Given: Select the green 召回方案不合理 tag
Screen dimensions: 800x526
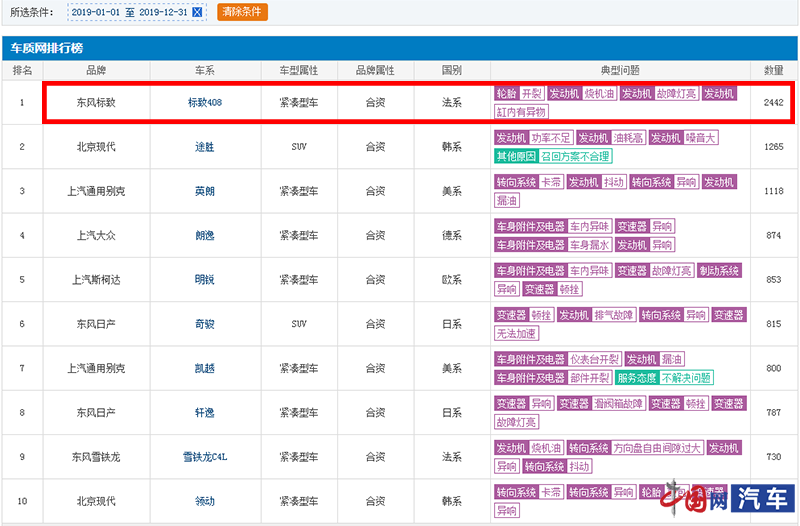Looking at the screenshot, I should [x=575, y=156].
